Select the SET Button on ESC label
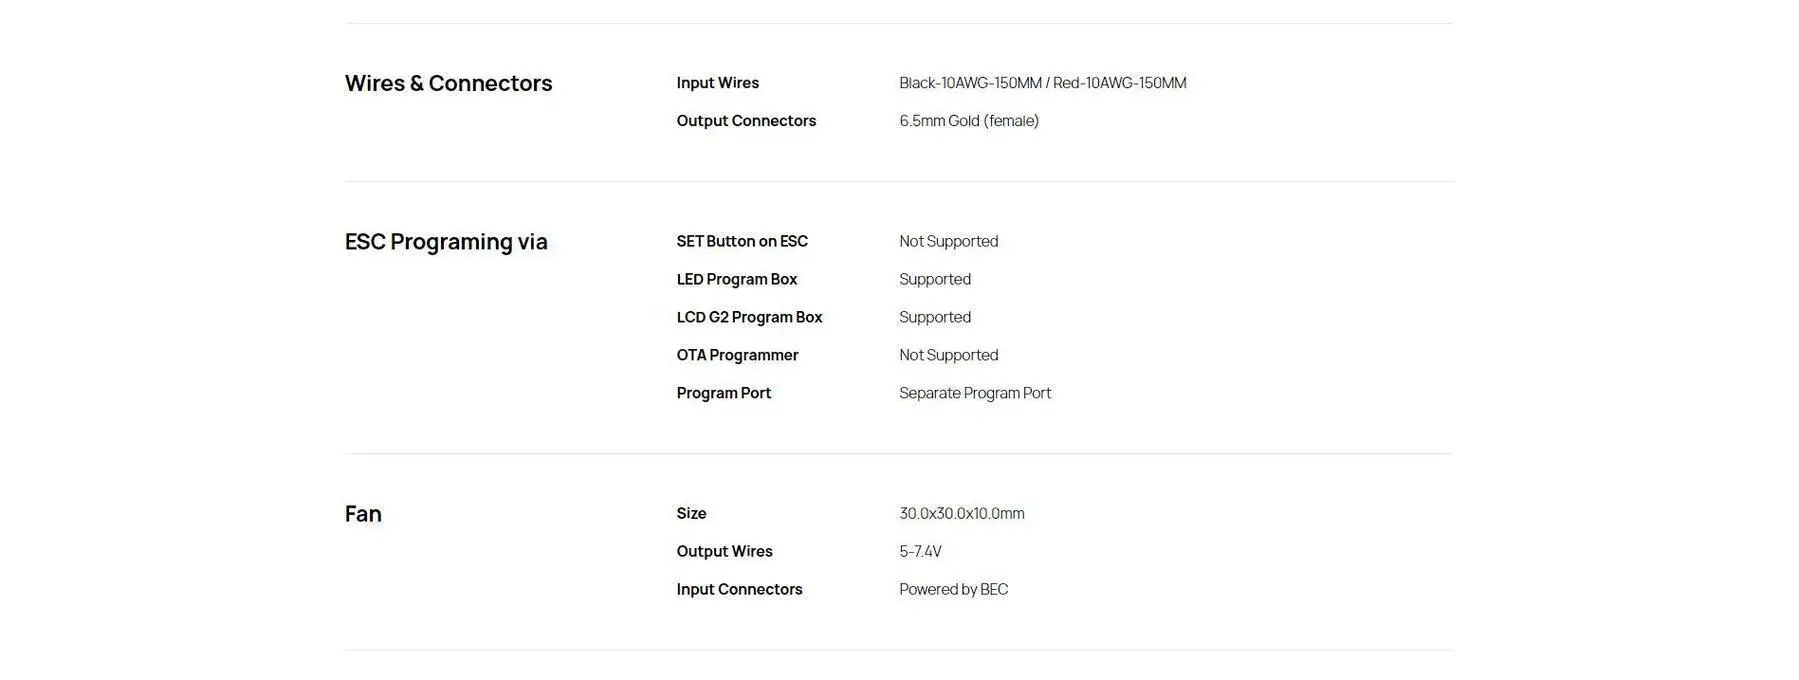The width and height of the screenshot is (1799, 680). coord(741,241)
